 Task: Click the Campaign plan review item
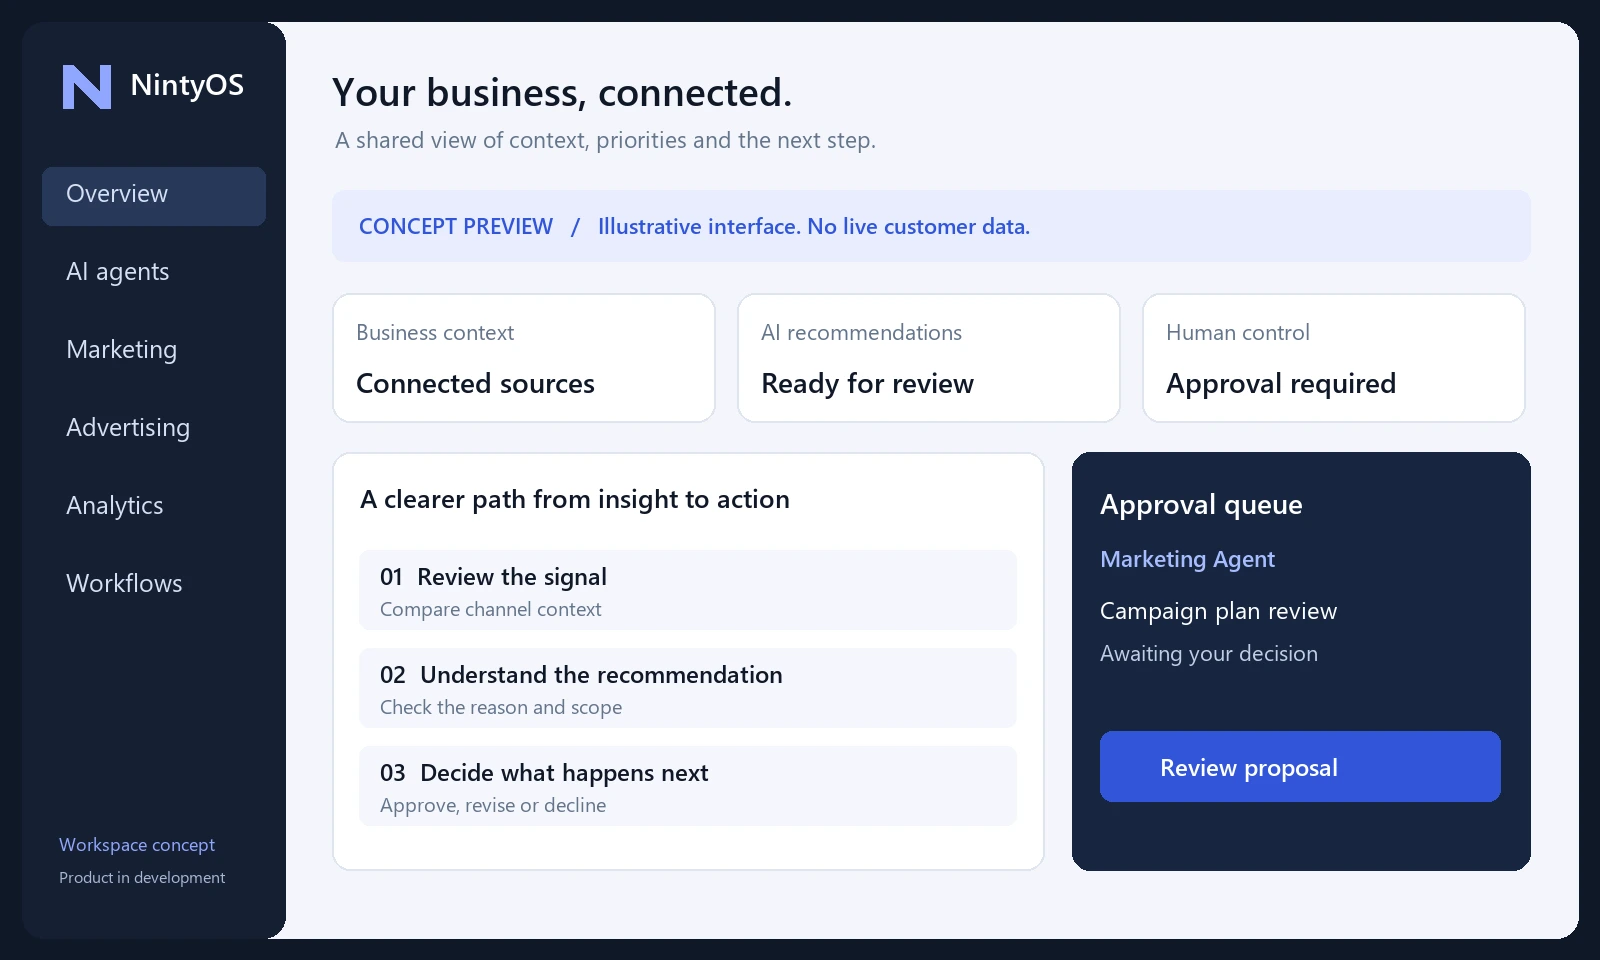(1218, 611)
